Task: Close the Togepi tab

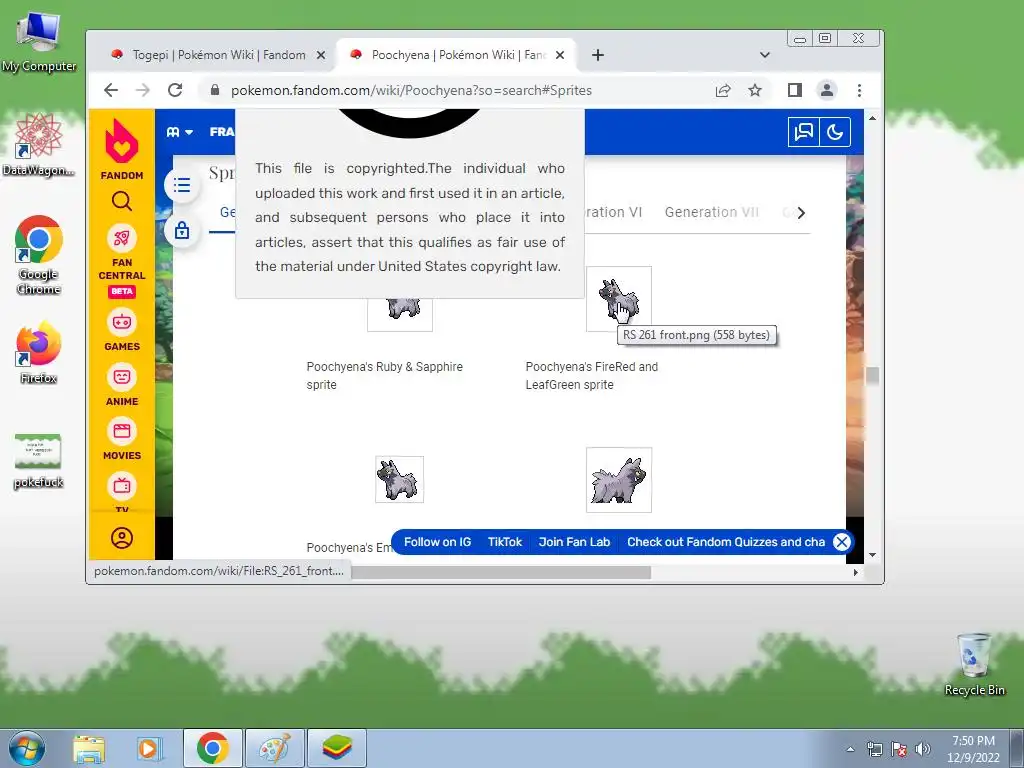Action: tap(321, 56)
